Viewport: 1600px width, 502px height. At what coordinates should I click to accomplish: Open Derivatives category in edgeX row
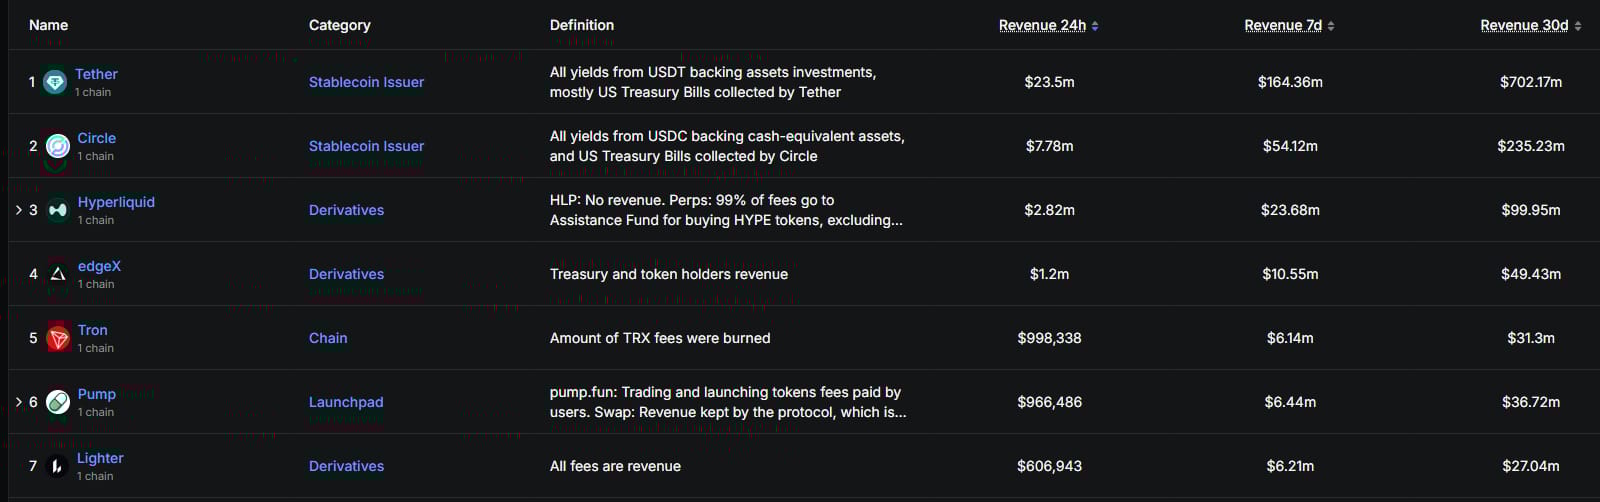(x=346, y=274)
